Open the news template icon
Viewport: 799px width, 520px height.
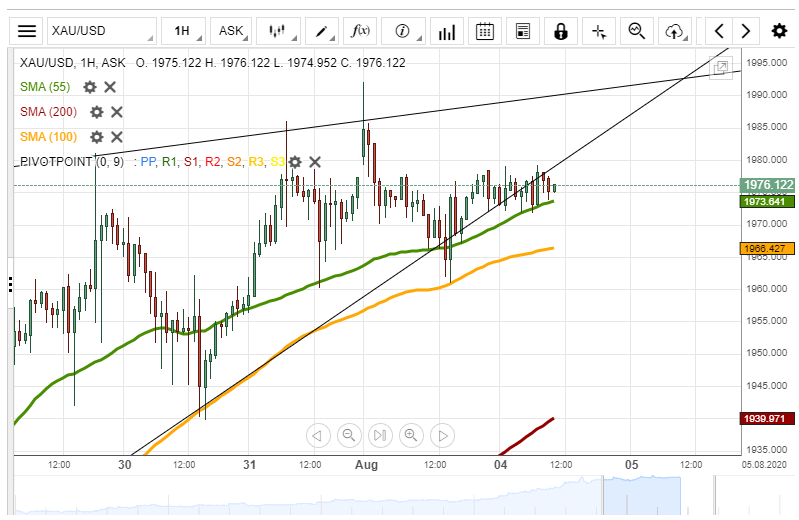(523, 31)
